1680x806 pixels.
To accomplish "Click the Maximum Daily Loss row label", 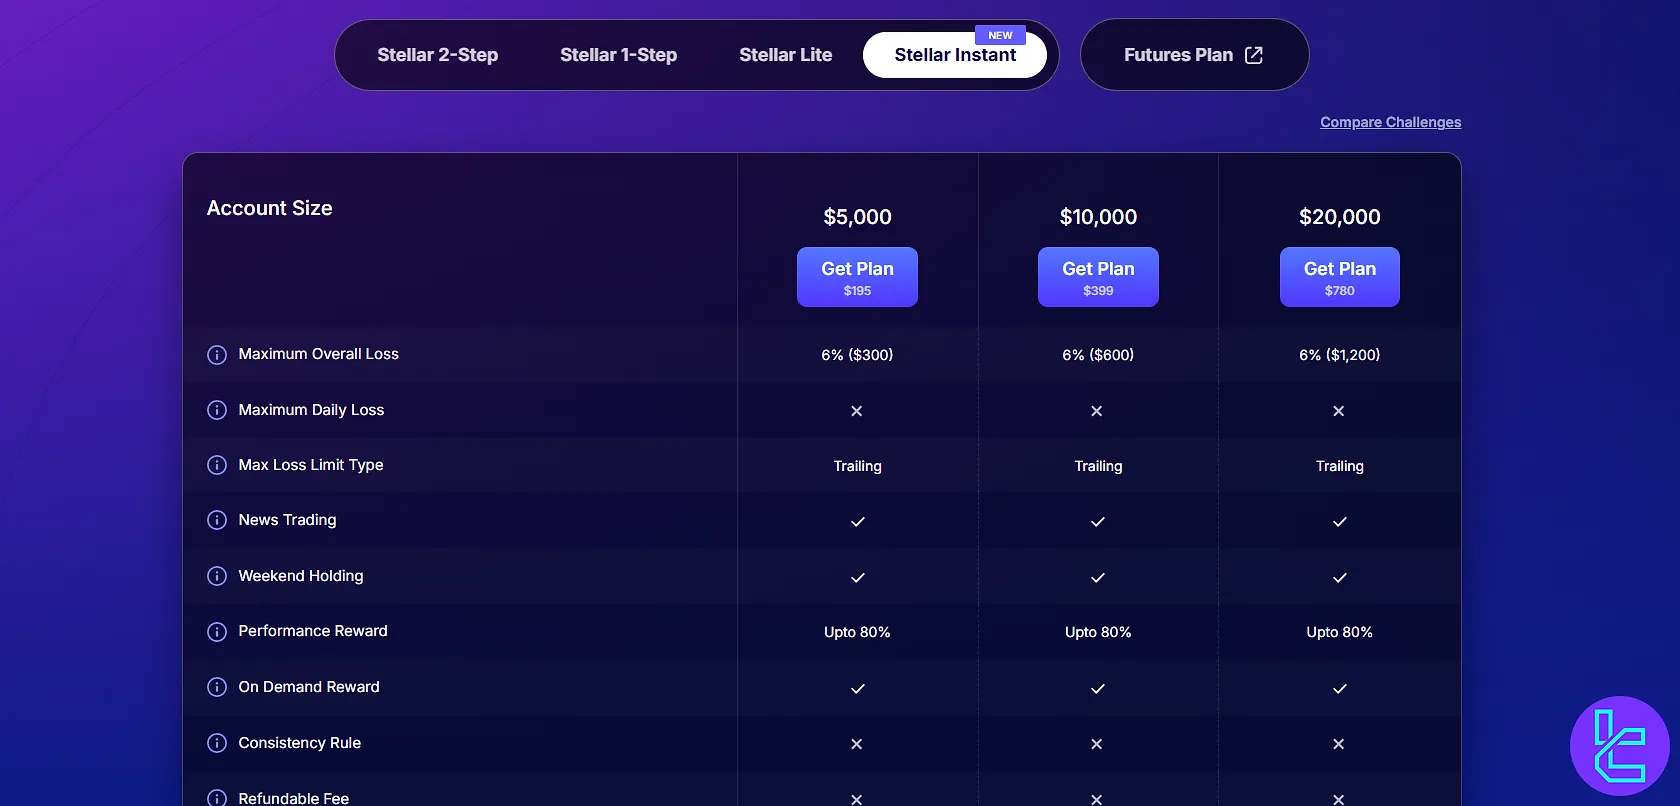I will pyautogui.click(x=311, y=410).
